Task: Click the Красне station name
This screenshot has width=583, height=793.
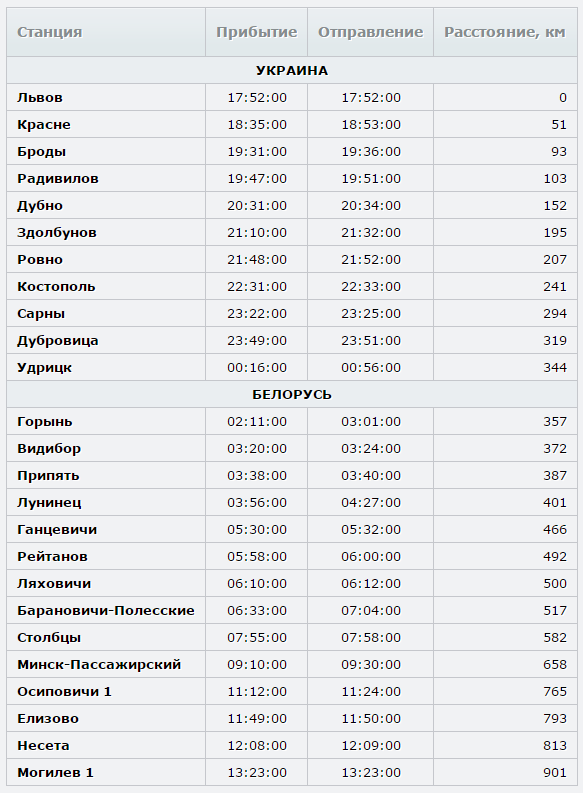Action: point(43,124)
